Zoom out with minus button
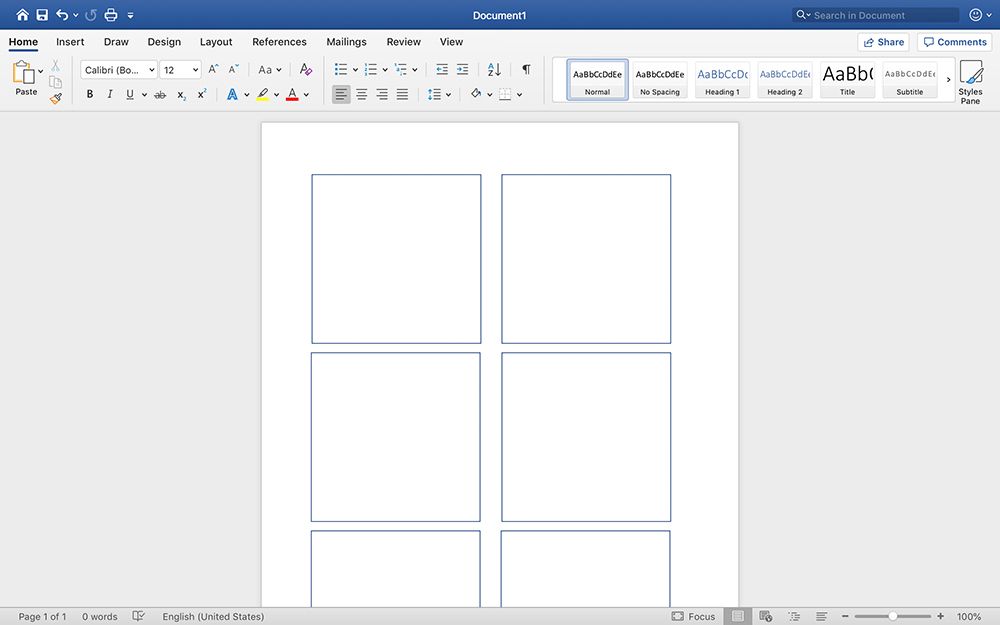The width and height of the screenshot is (1000, 625). point(845,616)
